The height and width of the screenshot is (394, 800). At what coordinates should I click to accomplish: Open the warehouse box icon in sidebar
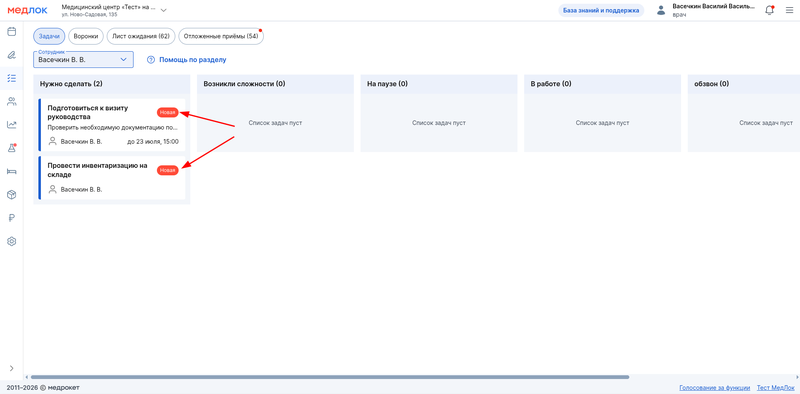(x=11, y=194)
